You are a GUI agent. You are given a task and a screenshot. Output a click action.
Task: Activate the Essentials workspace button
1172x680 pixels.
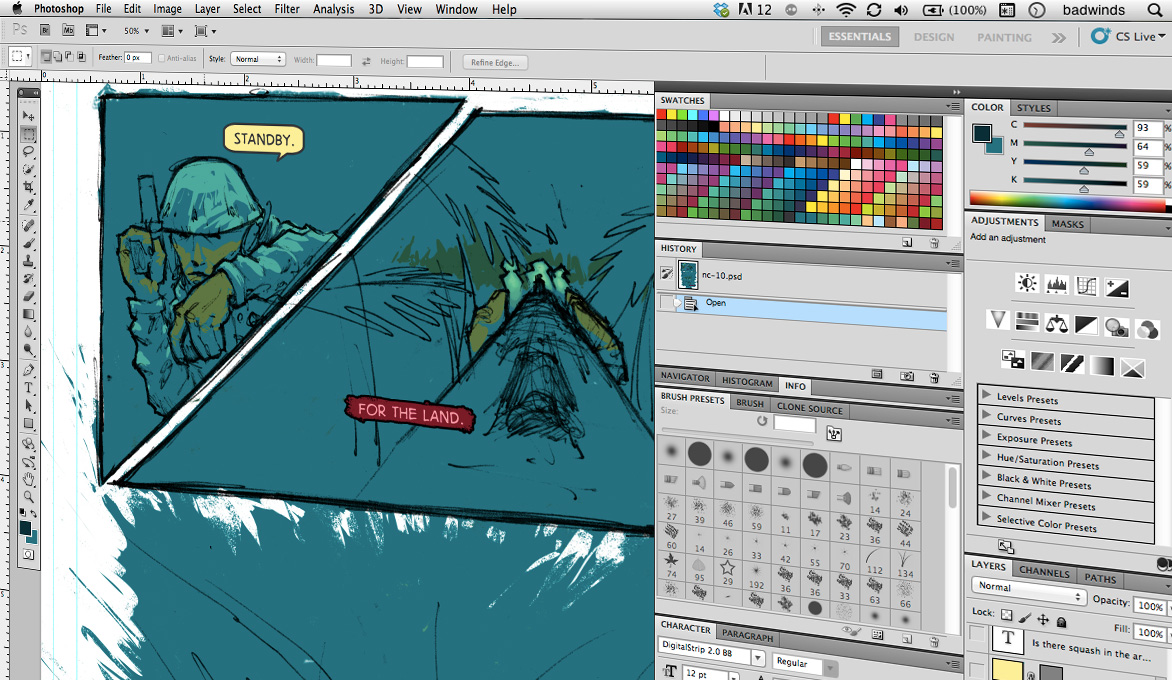point(860,37)
